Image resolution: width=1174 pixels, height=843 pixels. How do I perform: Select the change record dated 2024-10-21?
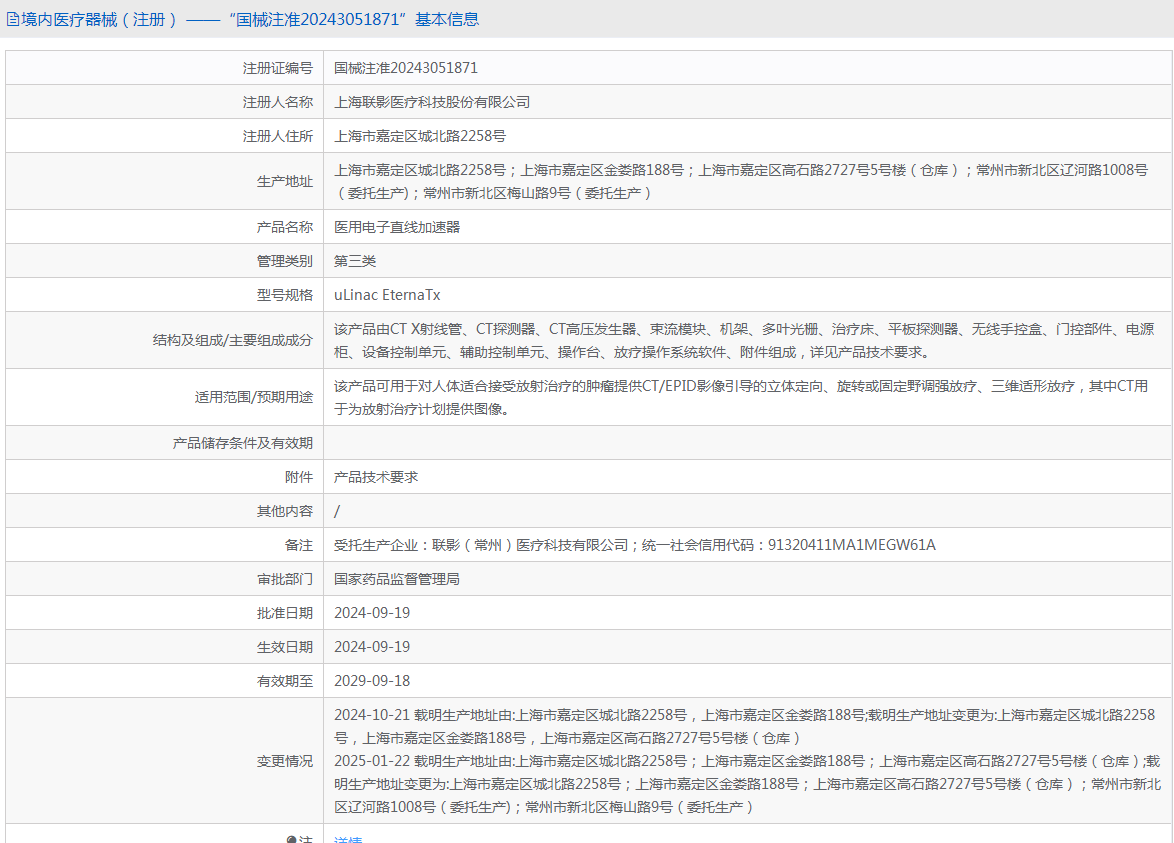(x=745, y=727)
